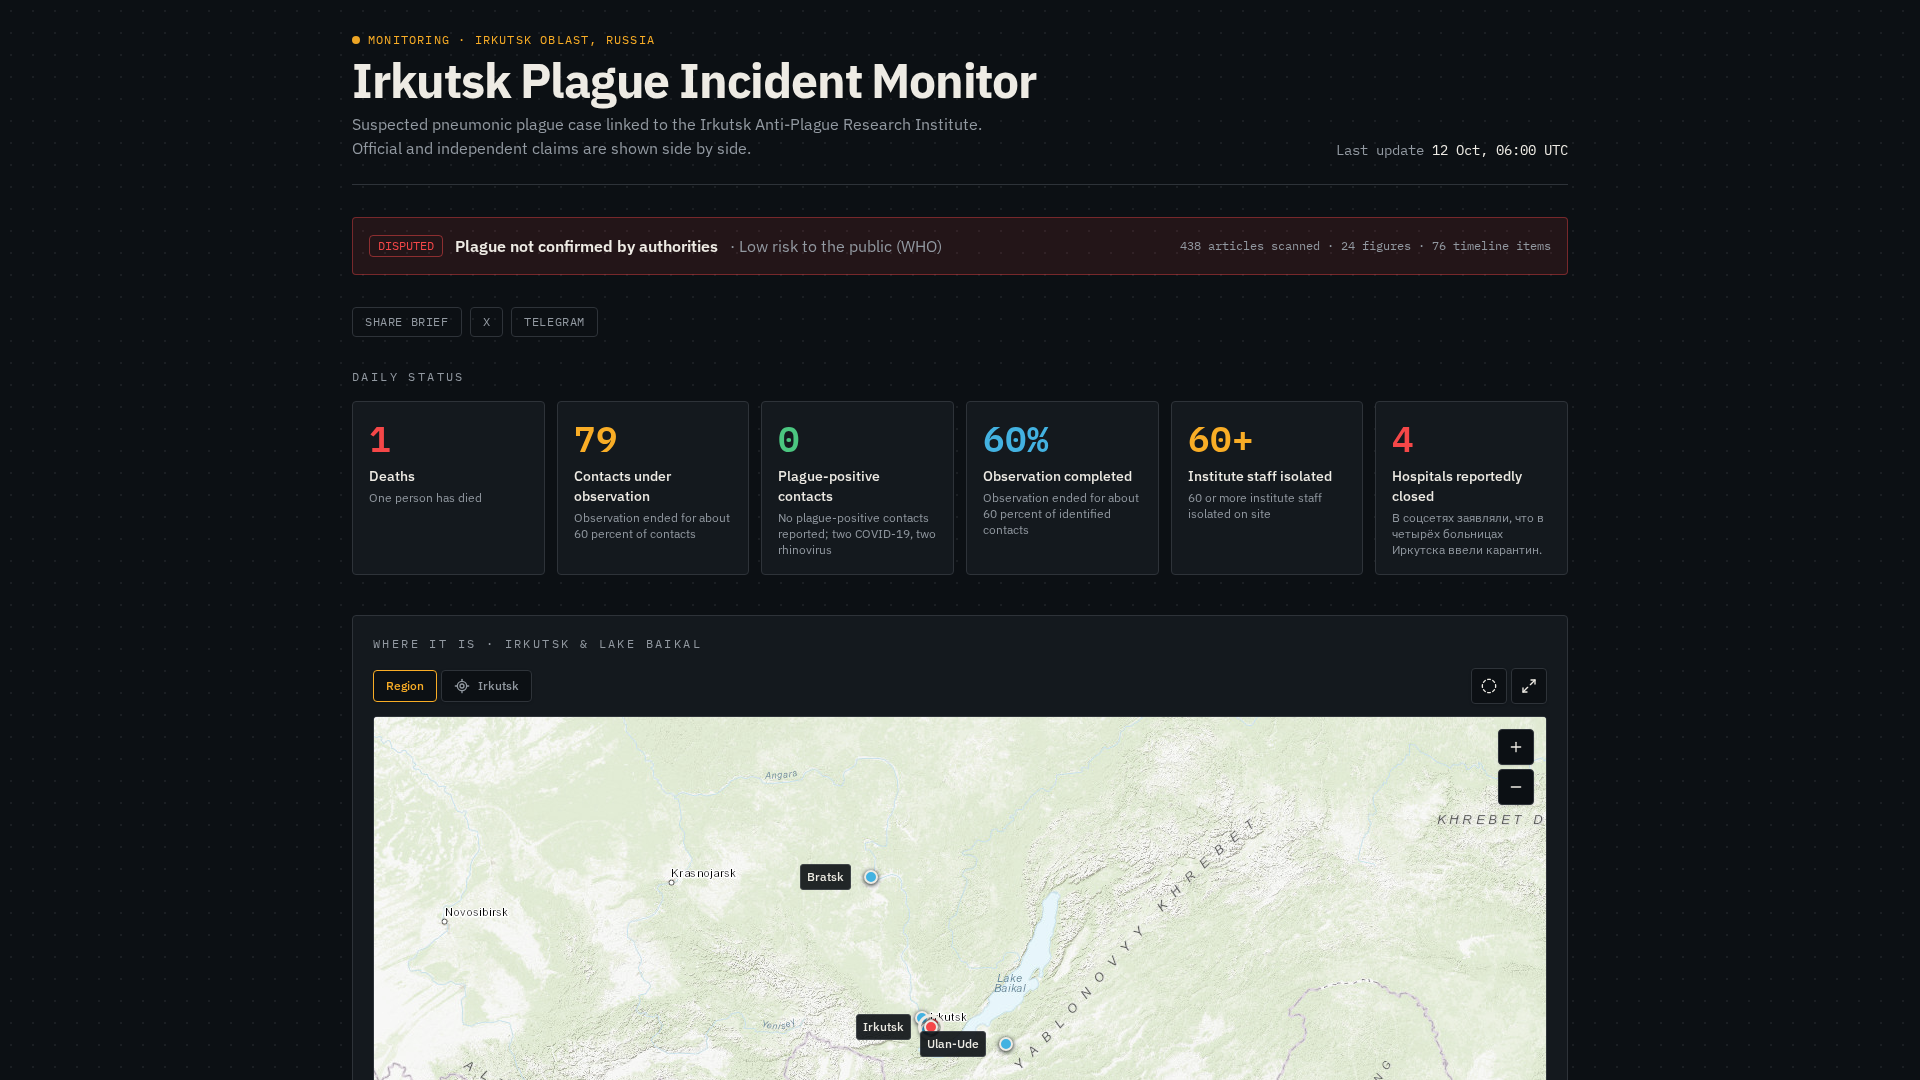The width and height of the screenshot is (1920, 1080).
Task: Share the brief via Telegram
Action: tap(554, 322)
